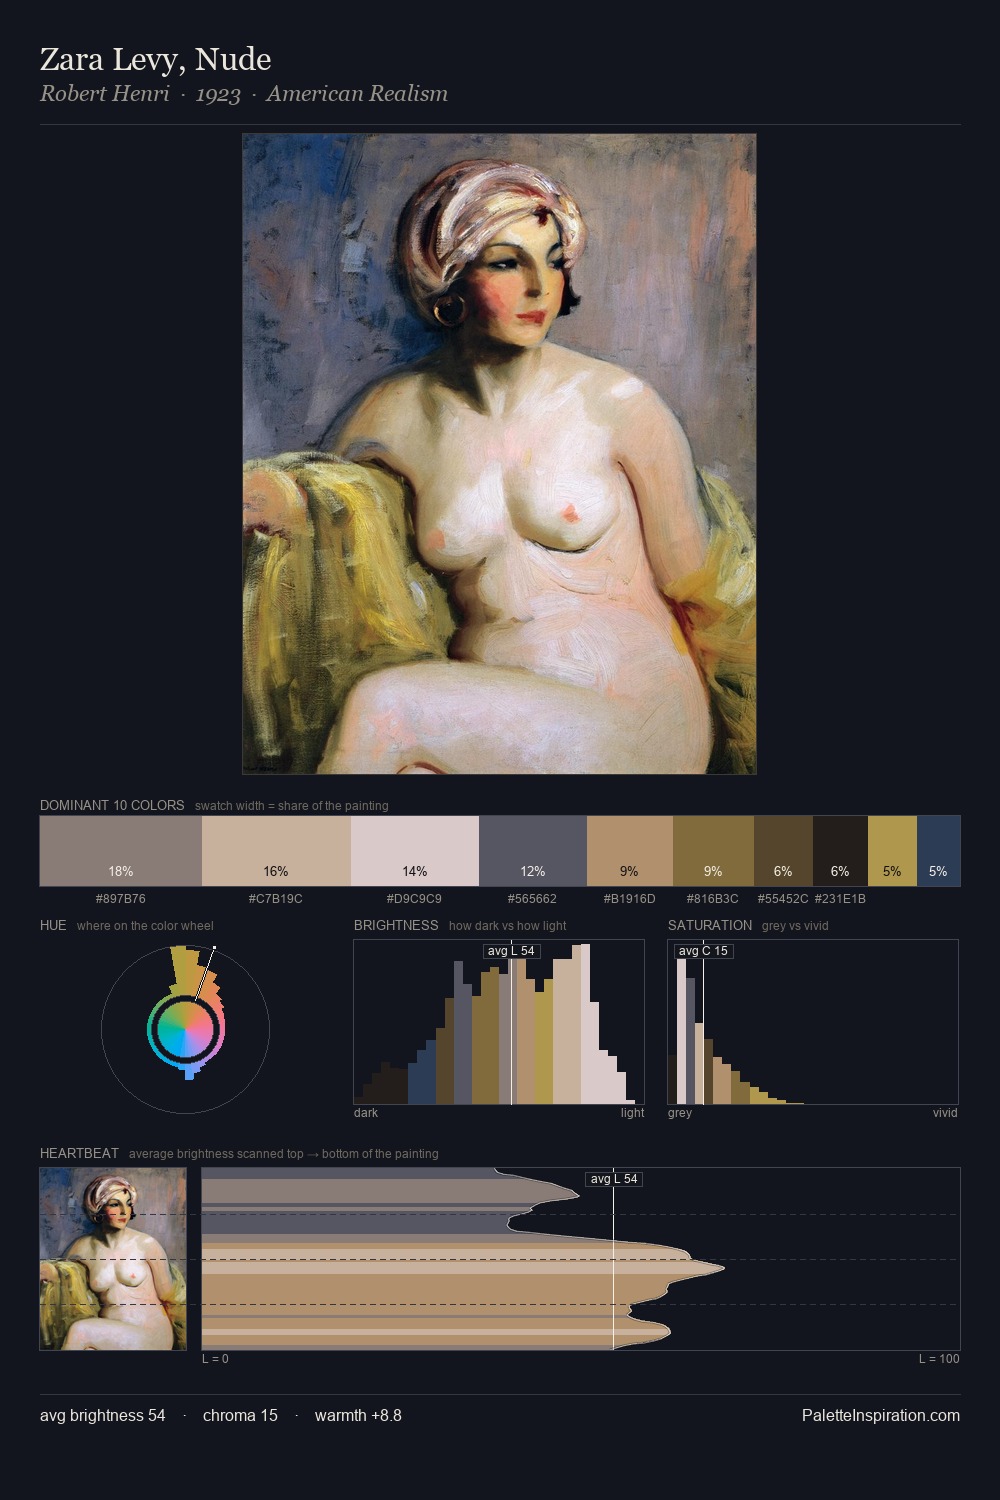Click the hex code '#C7B19C' label
The height and width of the screenshot is (1500, 1000).
pos(276,898)
